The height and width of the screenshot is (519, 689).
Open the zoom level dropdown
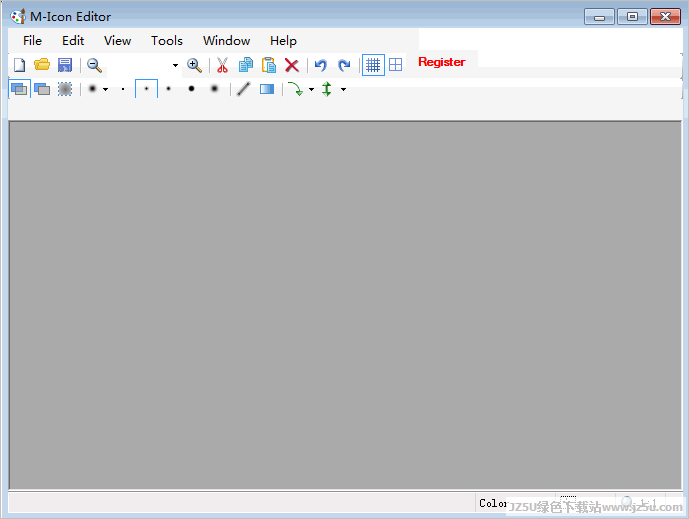point(175,65)
